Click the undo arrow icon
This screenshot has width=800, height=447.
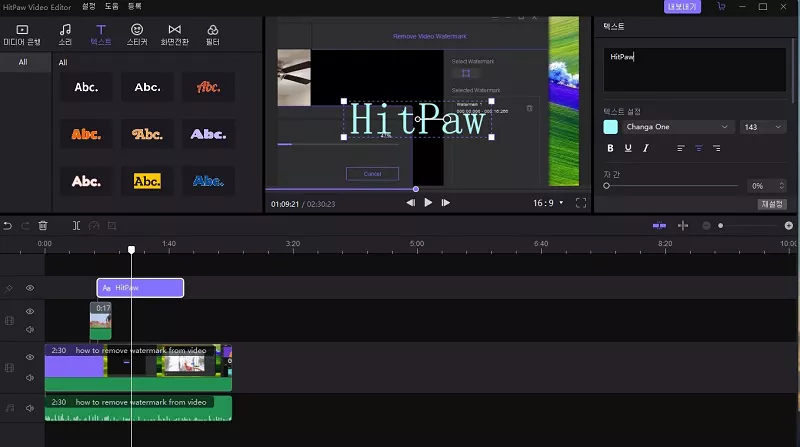[8, 226]
